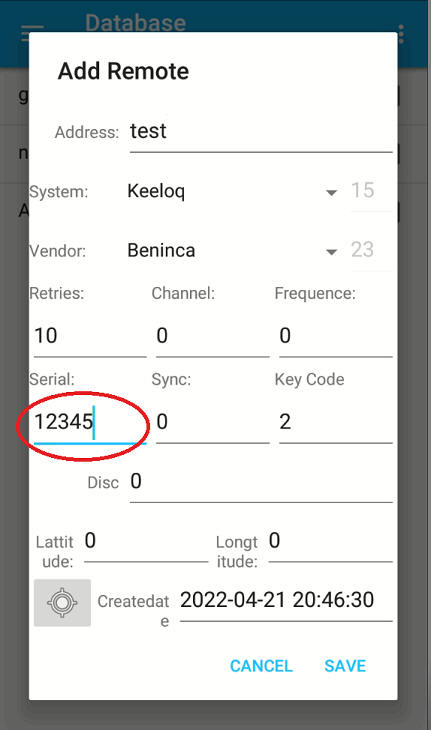Save the new remote
Viewport: 431px width, 730px height.
pyautogui.click(x=345, y=666)
